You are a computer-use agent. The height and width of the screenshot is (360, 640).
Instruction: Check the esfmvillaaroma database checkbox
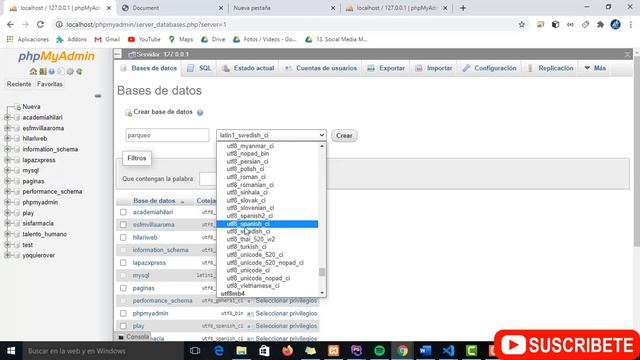[123, 225]
